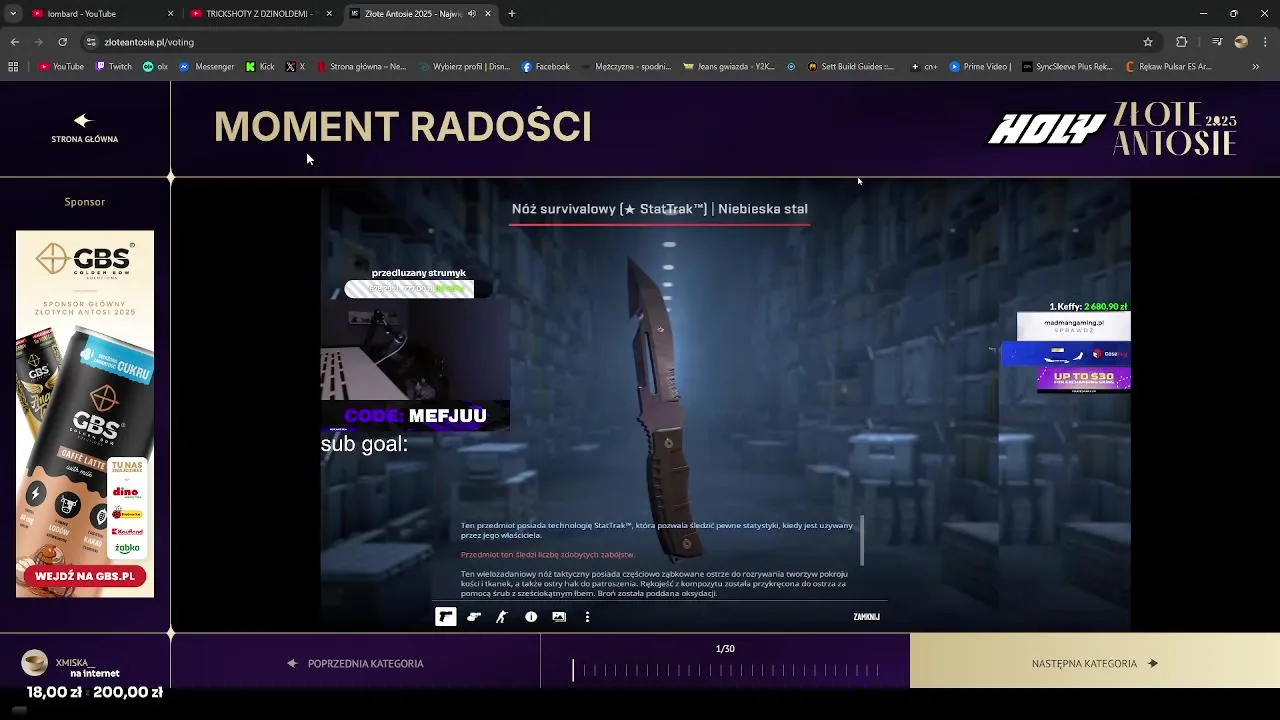Click the knife title Nóż survivalowy Niebieska stal
1280x720 pixels.
coord(659,209)
